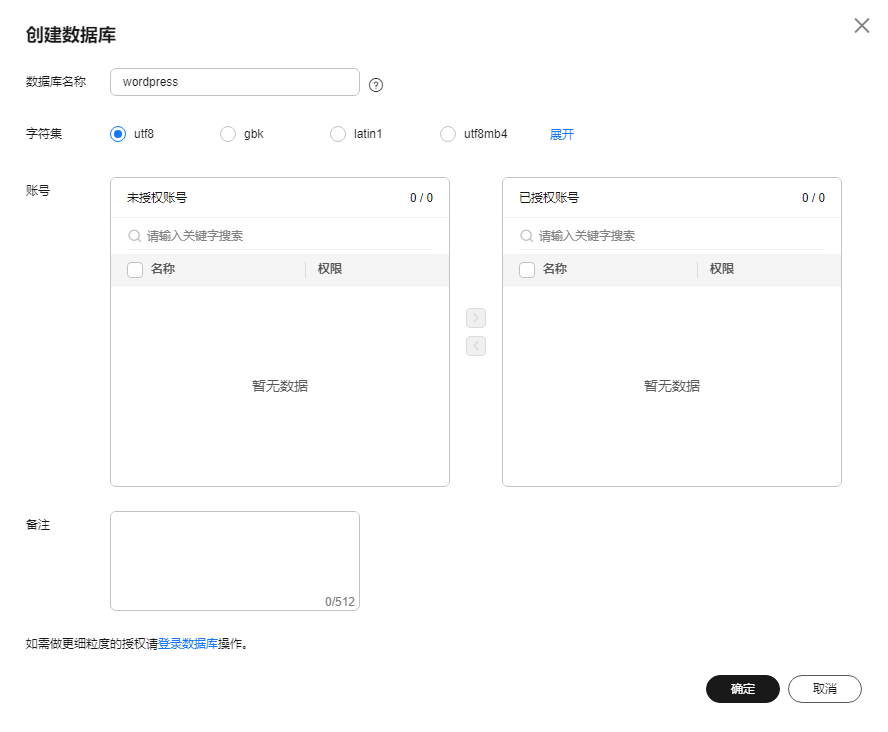The image size is (888, 732).
Task: Click search icon in authorized accounts panel
Action: click(527, 236)
